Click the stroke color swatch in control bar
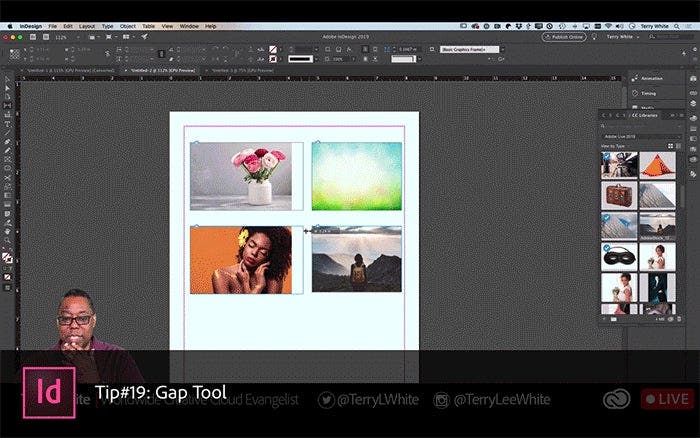The image size is (700, 438). (x=273, y=58)
